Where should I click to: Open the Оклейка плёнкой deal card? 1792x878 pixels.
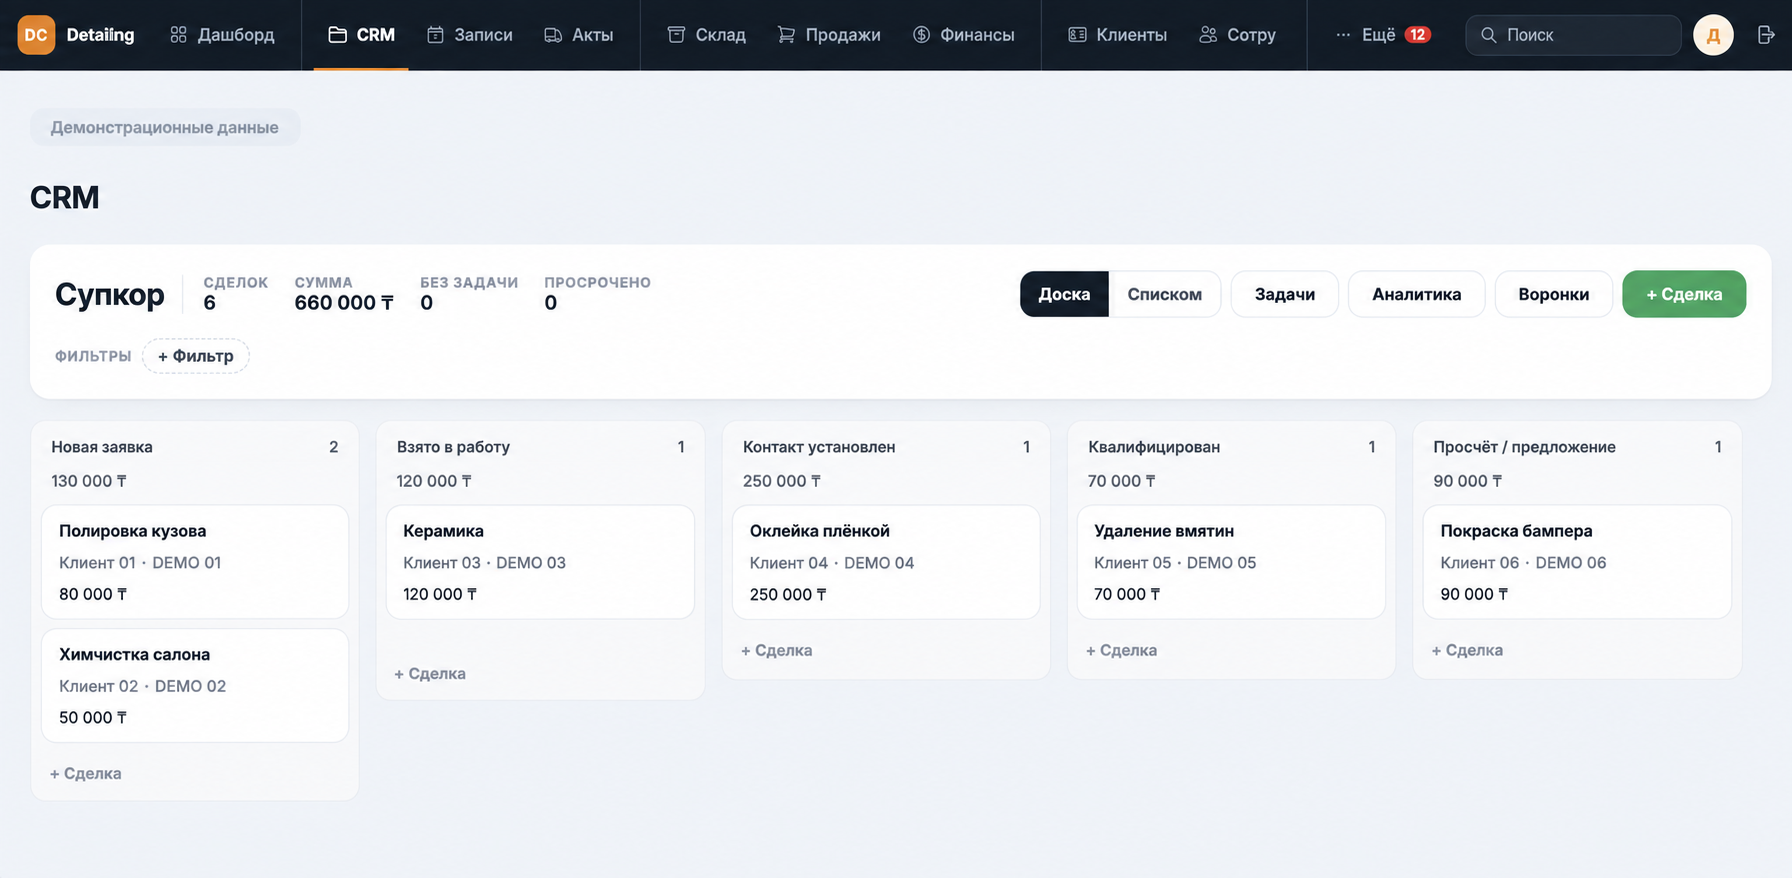[886, 562]
